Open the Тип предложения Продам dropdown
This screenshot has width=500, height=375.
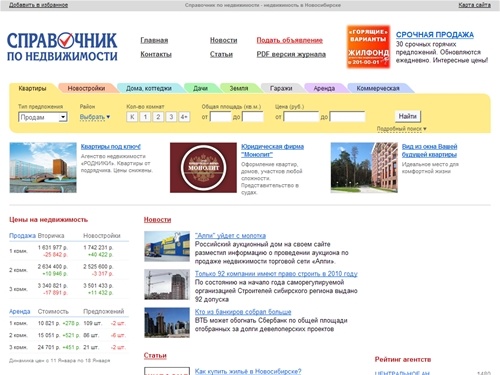point(43,117)
